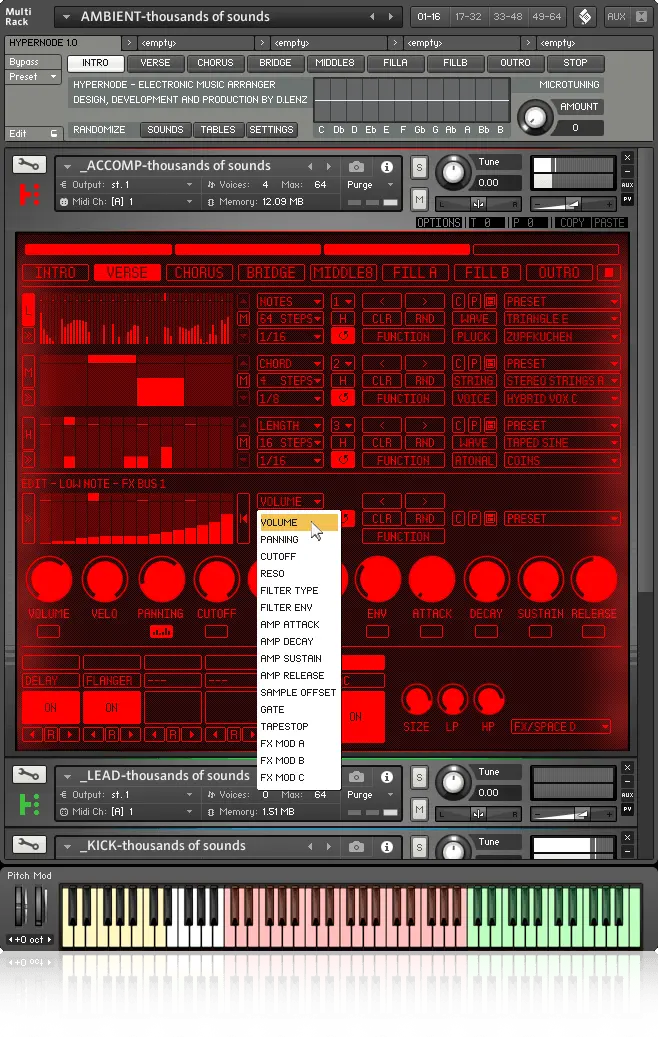Open the ACCOMP instrument wrench editor
The image size is (658, 1053).
click(x=29, y=165)
